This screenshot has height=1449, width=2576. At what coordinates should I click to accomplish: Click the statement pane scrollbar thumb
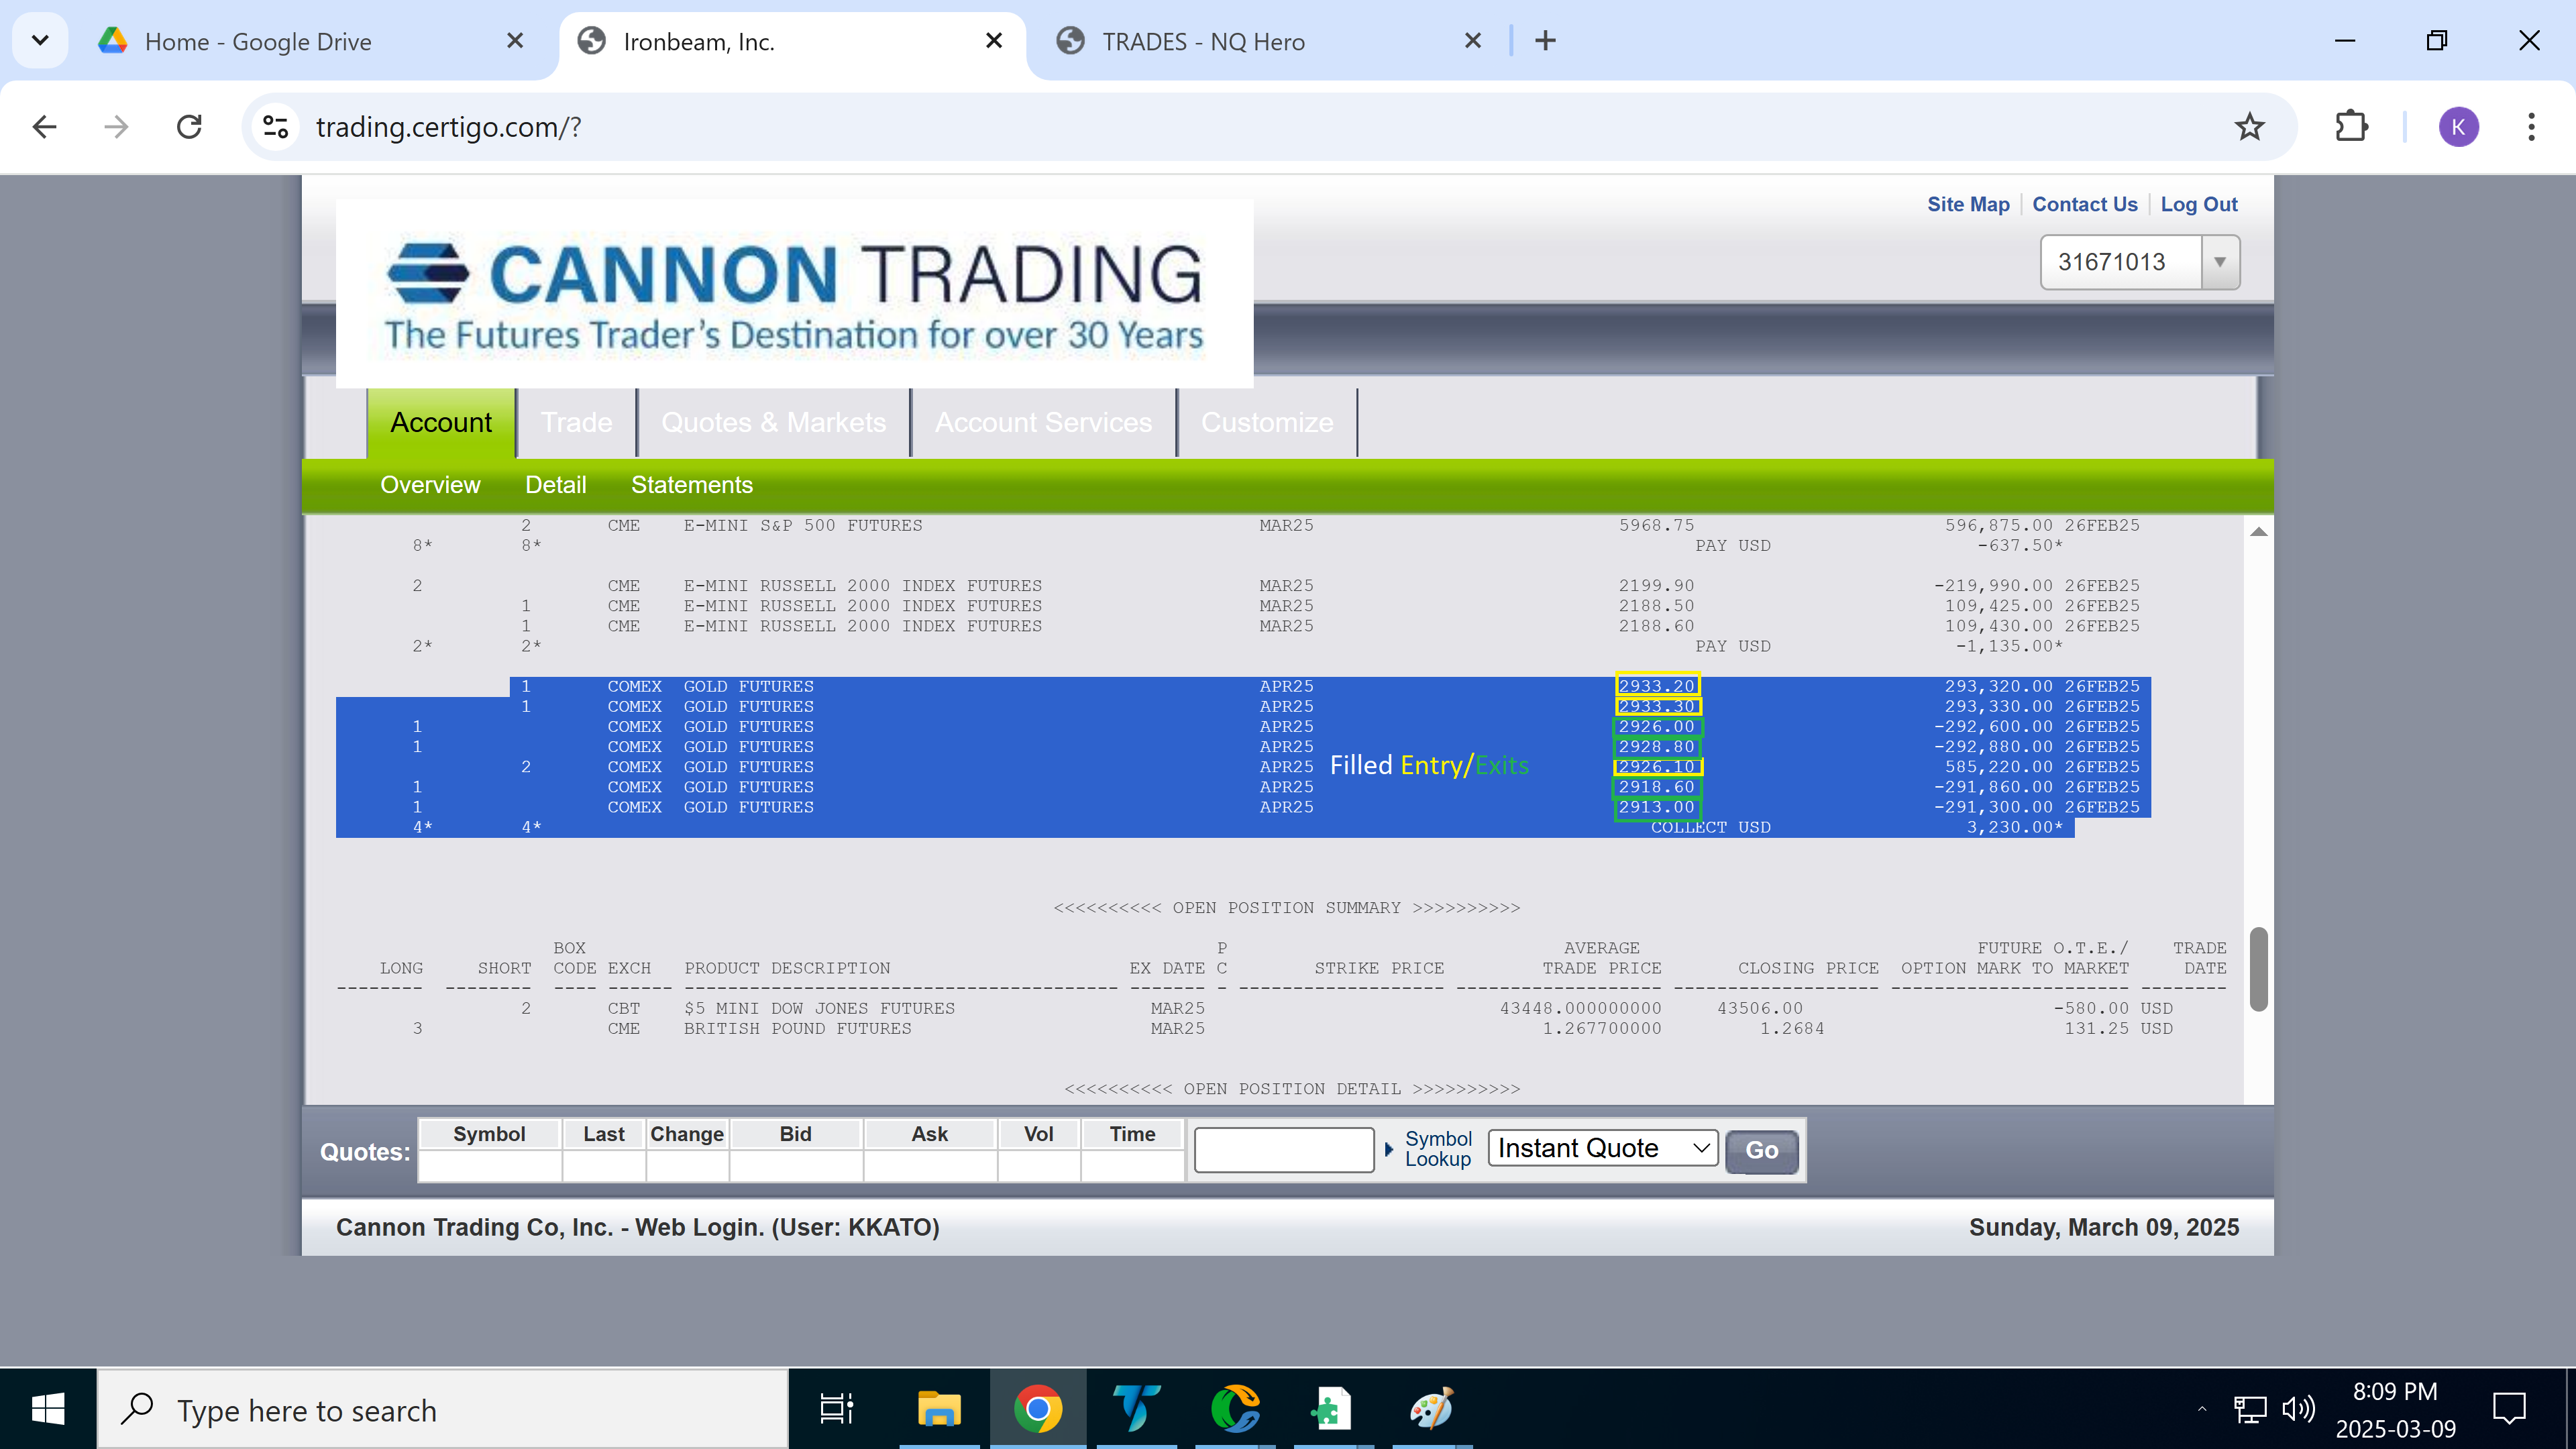(x=2258, y=969)
